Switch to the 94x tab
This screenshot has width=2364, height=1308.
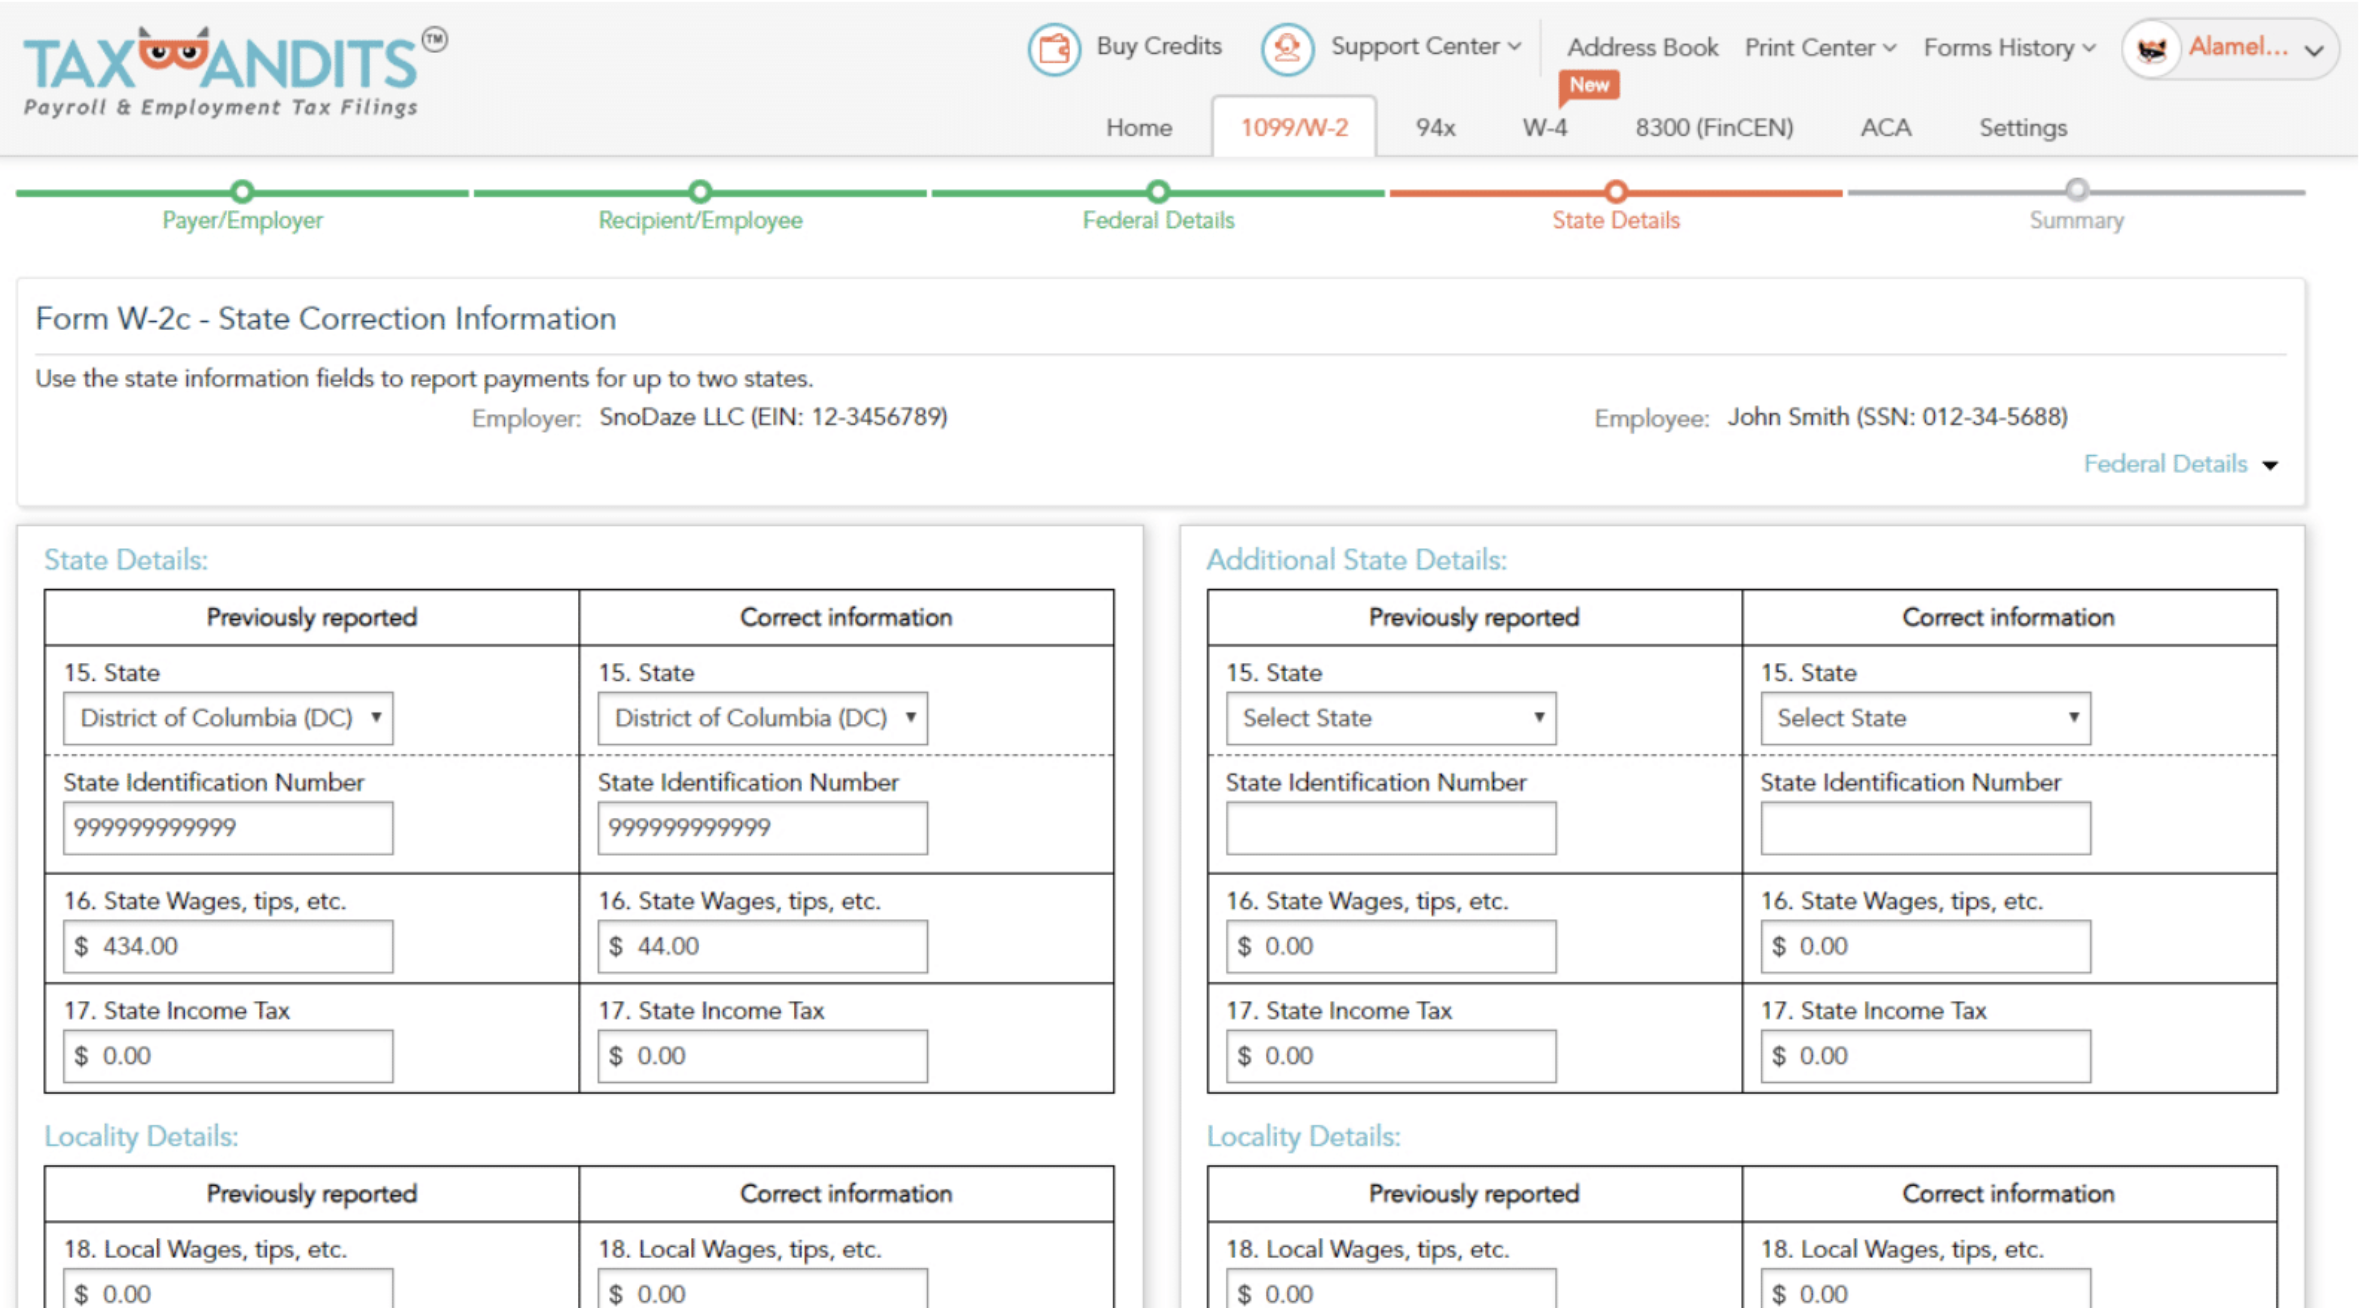pos(1435,128)
